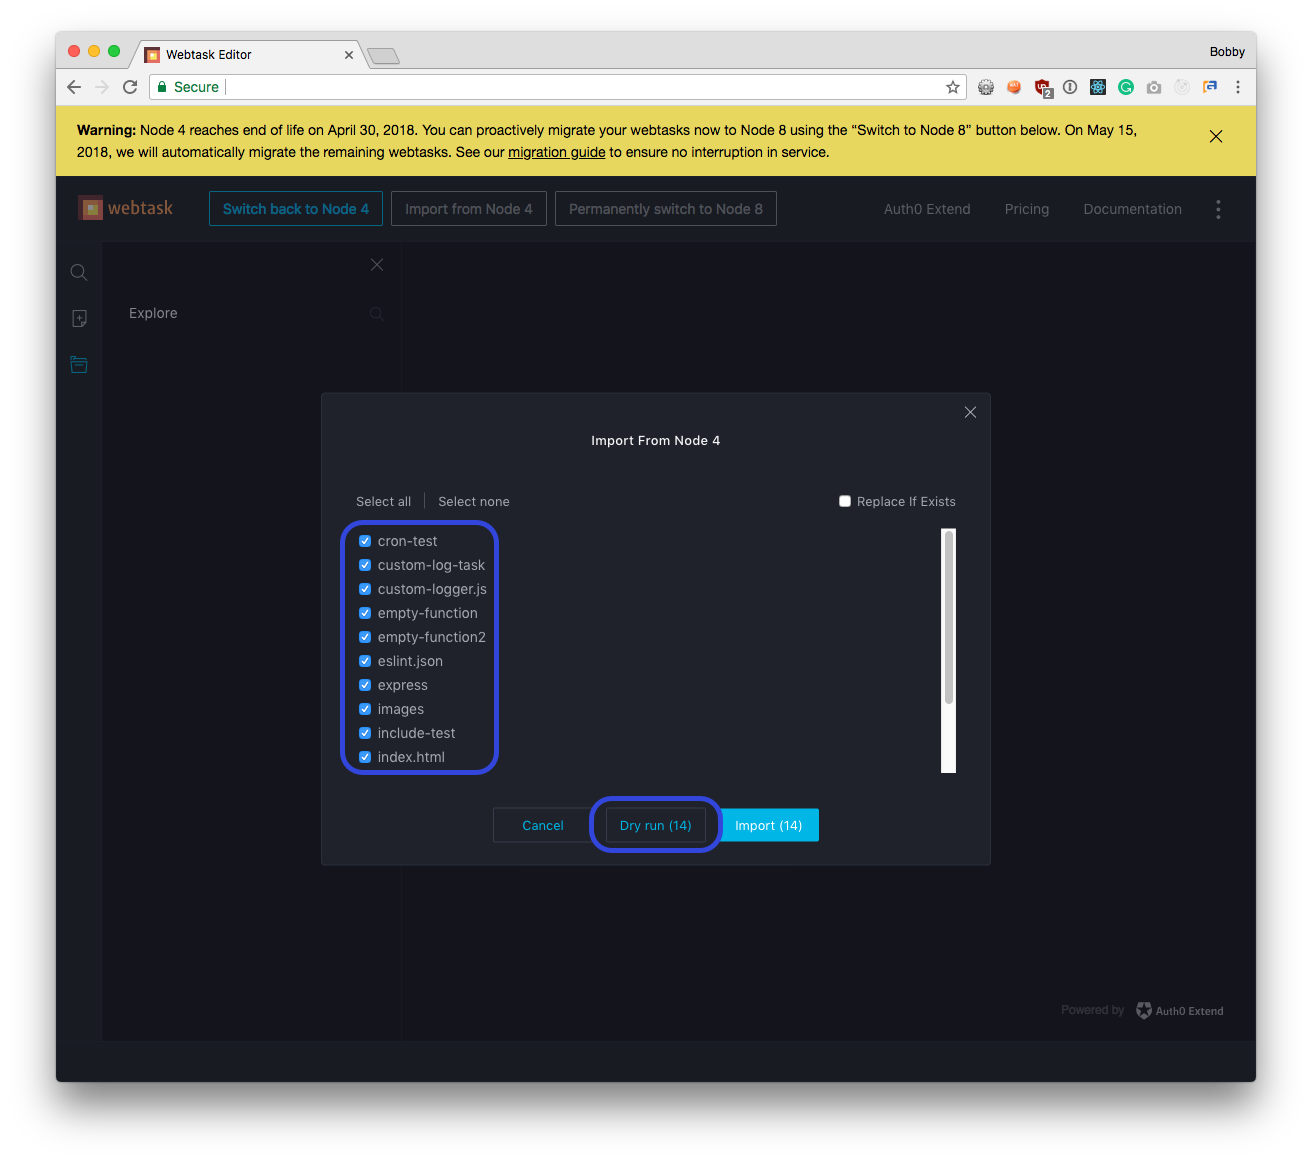
Task: Uncheck the cron-test checkbox
Action: pyautogui.click(x=365, y=541)
